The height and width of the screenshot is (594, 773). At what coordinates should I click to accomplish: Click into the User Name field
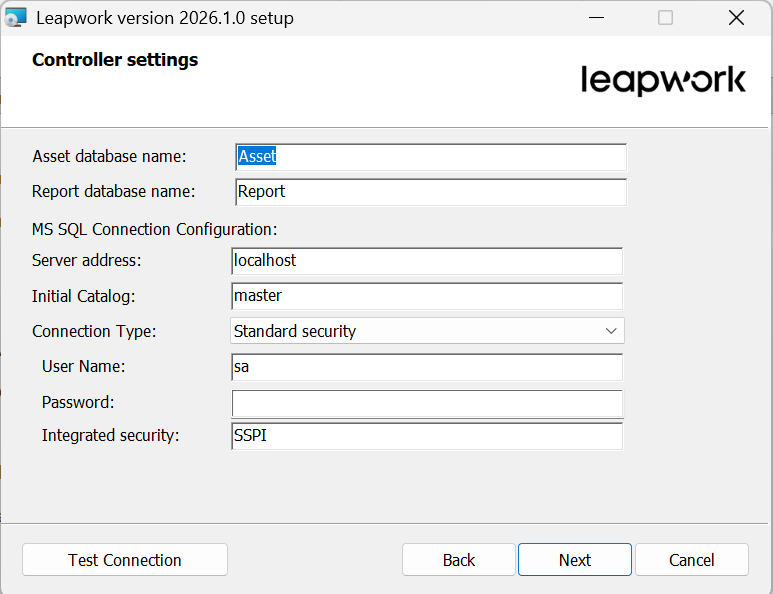point(427,367)
